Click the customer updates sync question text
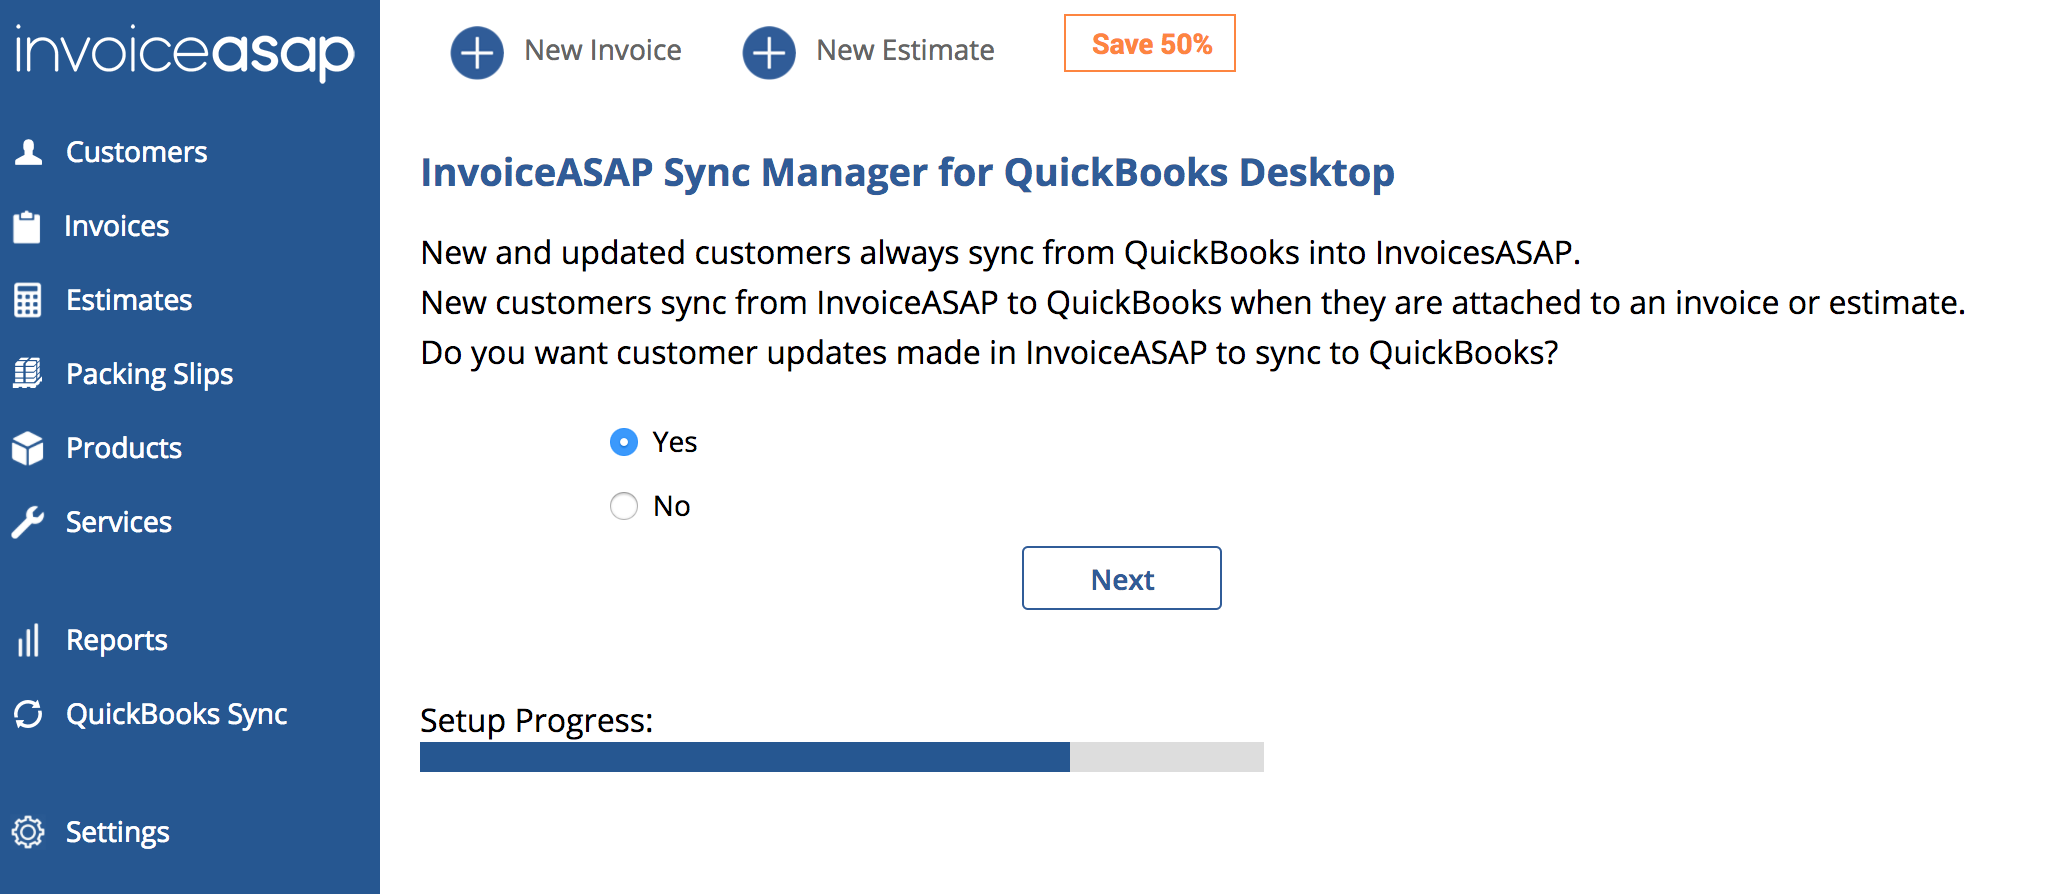 coord(990,353)
